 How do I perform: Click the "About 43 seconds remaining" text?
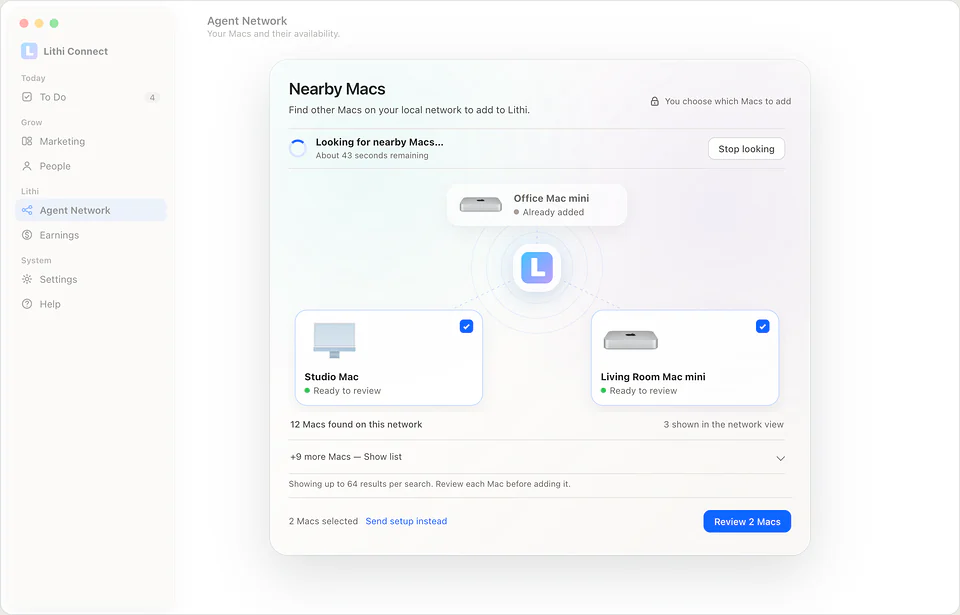point(372,156)
